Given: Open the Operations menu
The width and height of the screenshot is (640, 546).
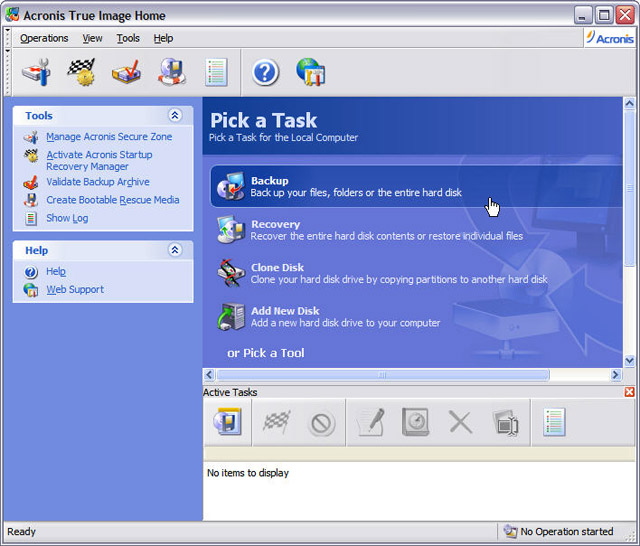Looking at the screenshot, I should point(44,38).
